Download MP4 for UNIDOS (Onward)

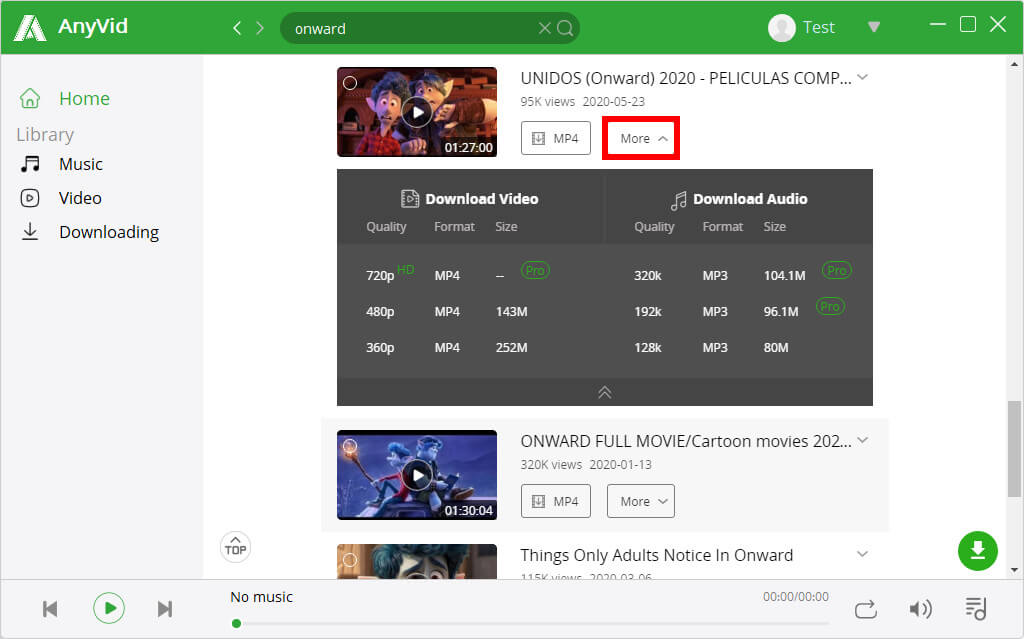pyautogui.click(x=556, y=138)
